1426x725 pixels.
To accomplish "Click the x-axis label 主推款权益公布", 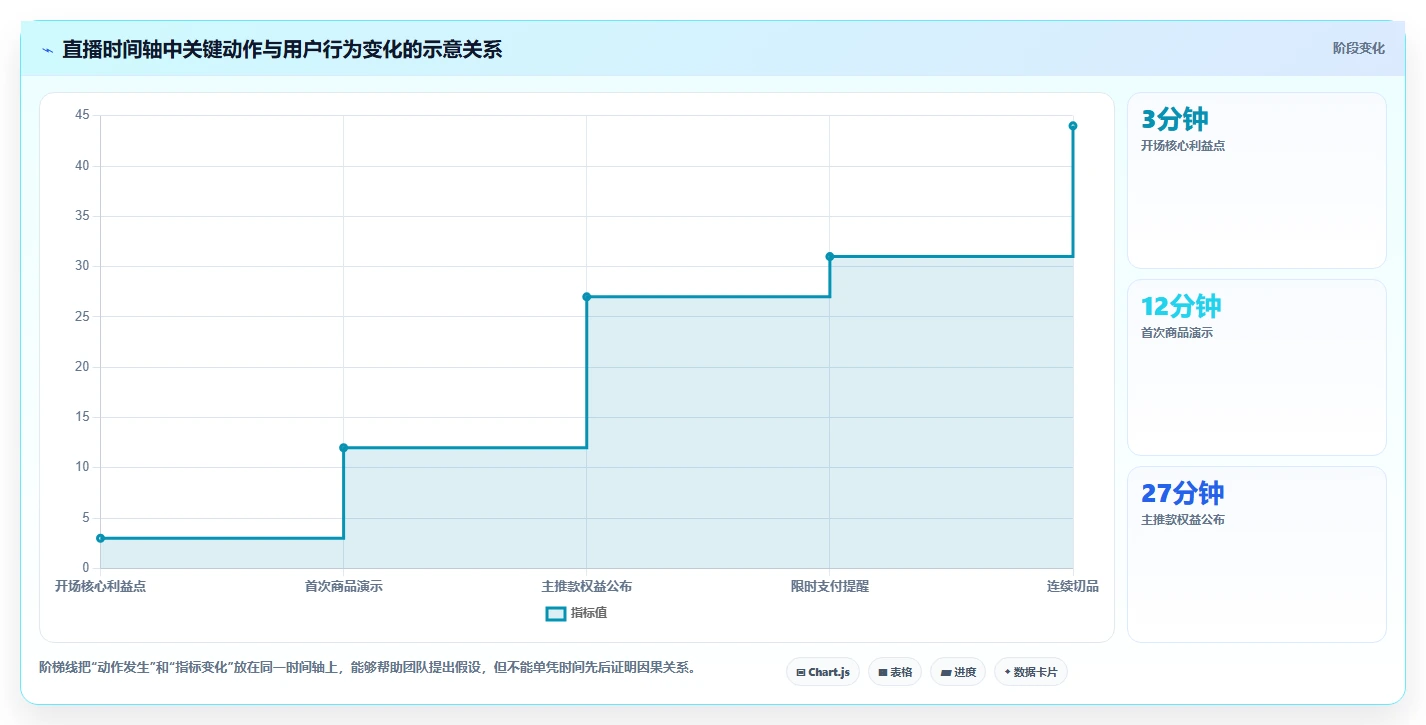I will click(x=587, y=586).
